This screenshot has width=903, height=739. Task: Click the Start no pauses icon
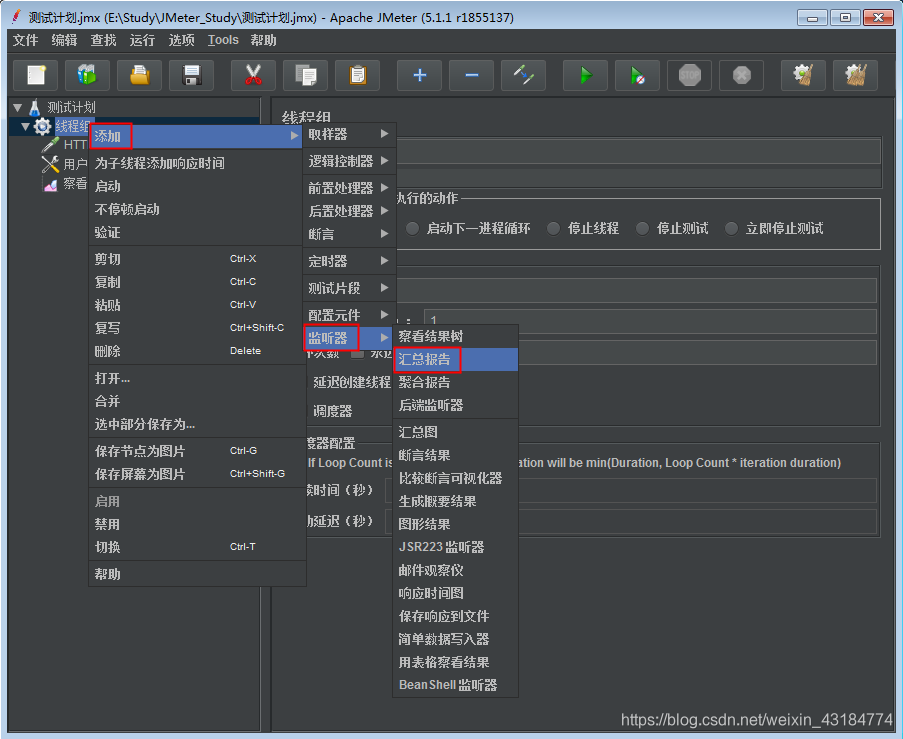coord(638,75)
